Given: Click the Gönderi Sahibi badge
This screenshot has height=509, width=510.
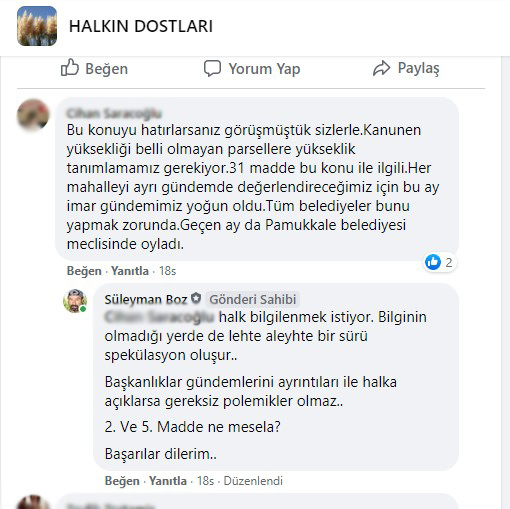Looking at the screenshot, I should pos(252,299).
